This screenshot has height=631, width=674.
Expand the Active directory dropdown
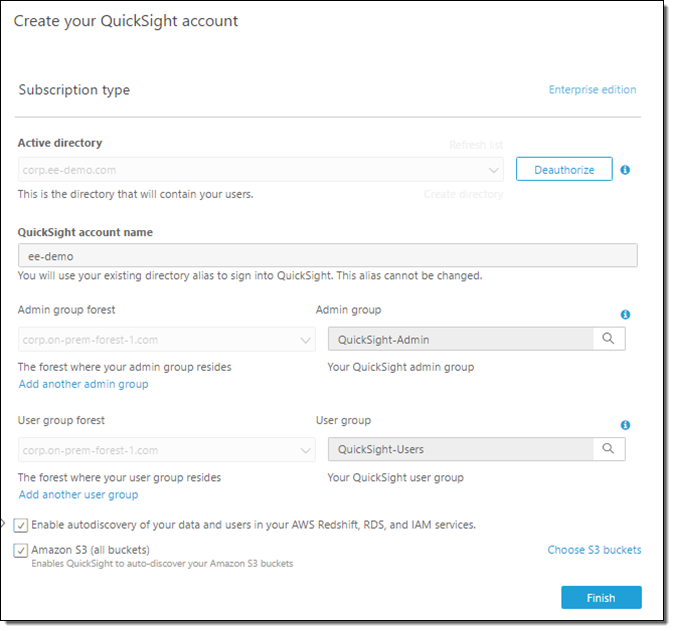(x=494, y=170)
